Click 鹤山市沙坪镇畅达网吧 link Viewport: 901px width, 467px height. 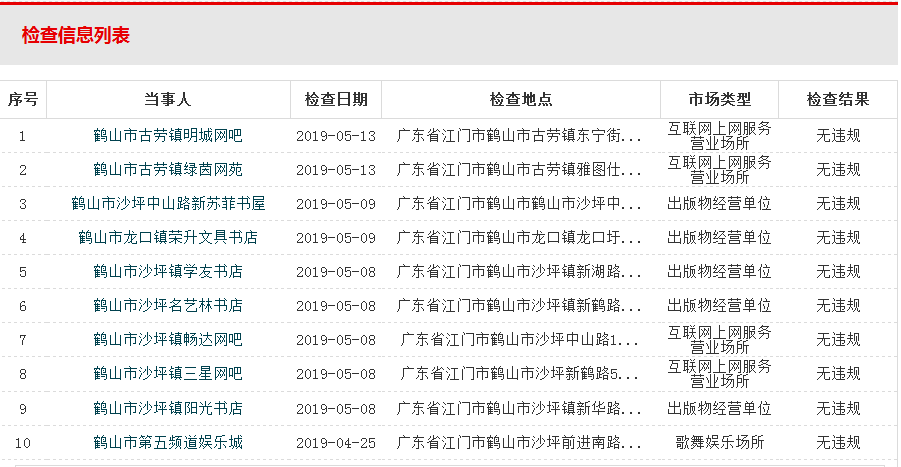point(168,340)
